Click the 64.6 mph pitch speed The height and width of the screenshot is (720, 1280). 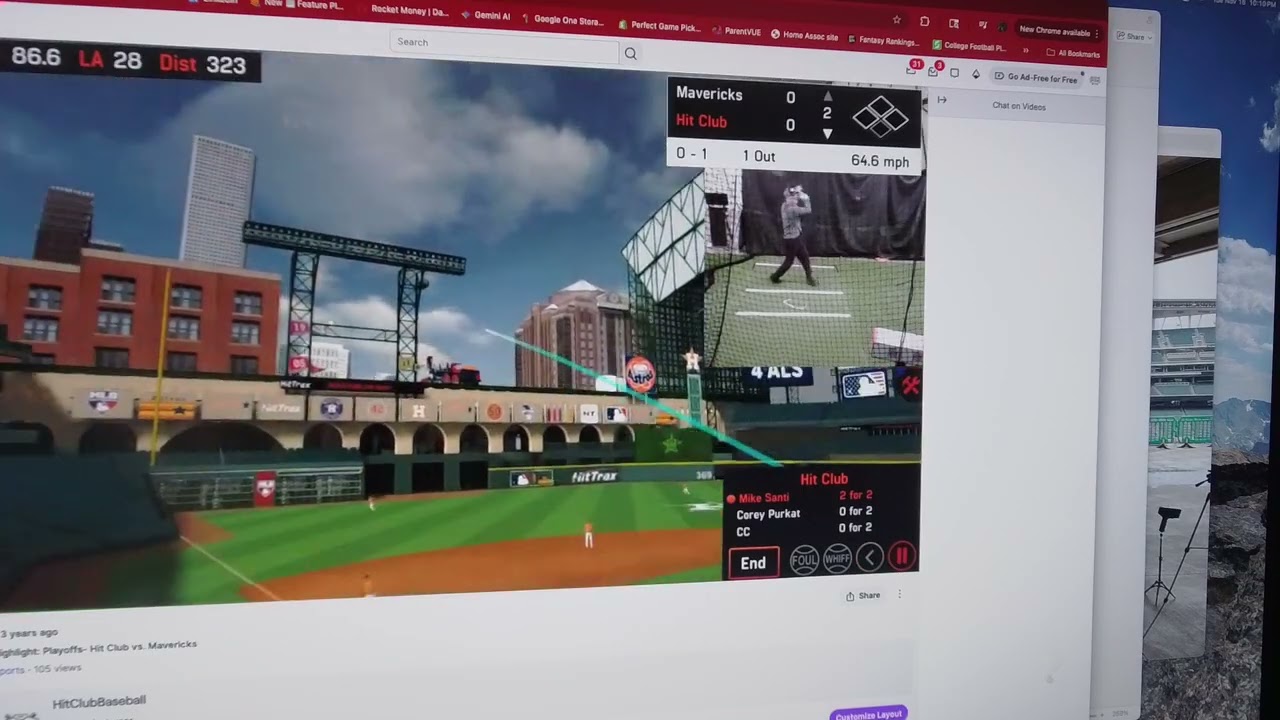pyautogui.click(x=880, y=160)
